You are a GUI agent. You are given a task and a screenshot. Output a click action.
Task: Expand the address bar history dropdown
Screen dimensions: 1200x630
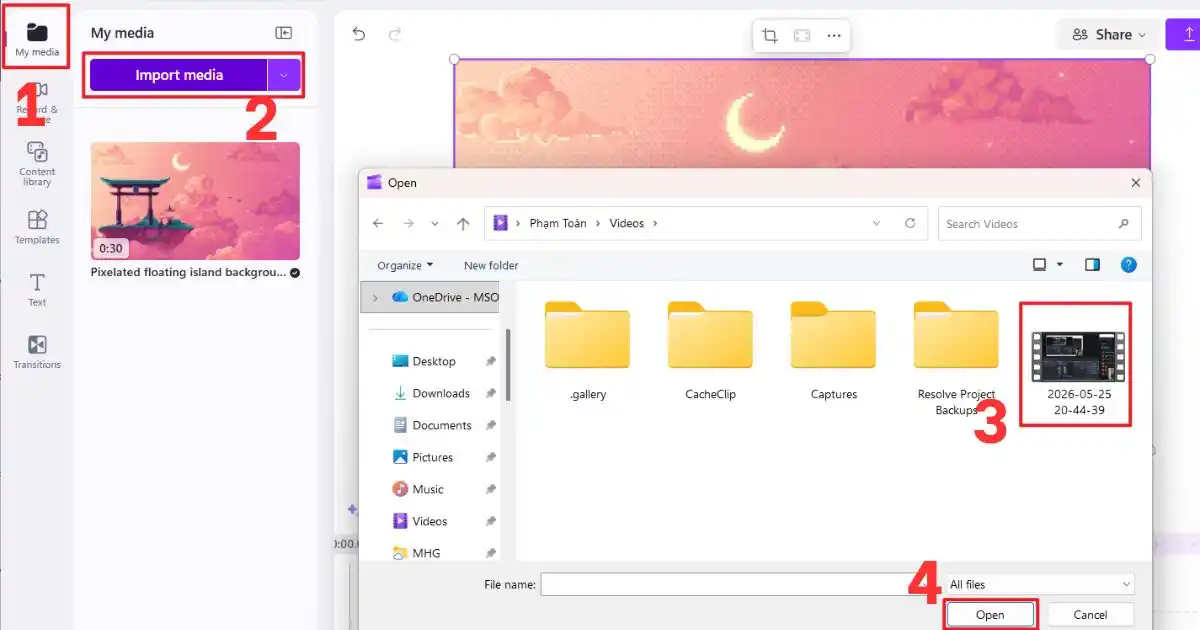point(876,223)
